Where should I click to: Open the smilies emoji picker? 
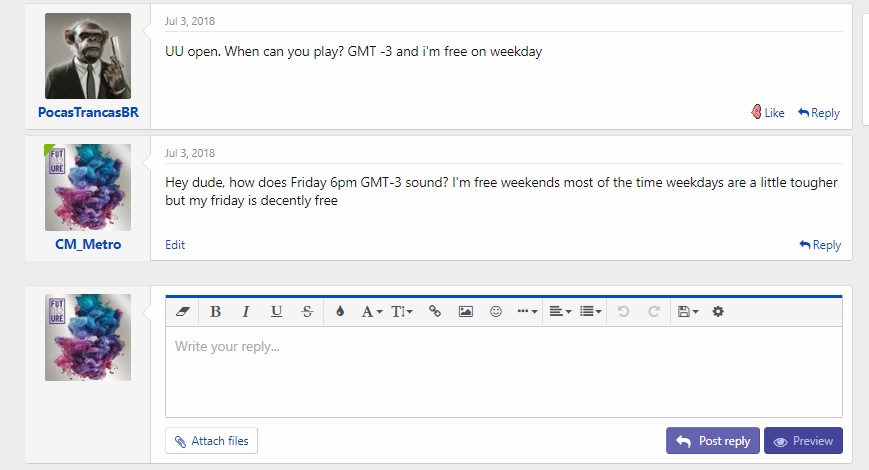tap(495, 311)
